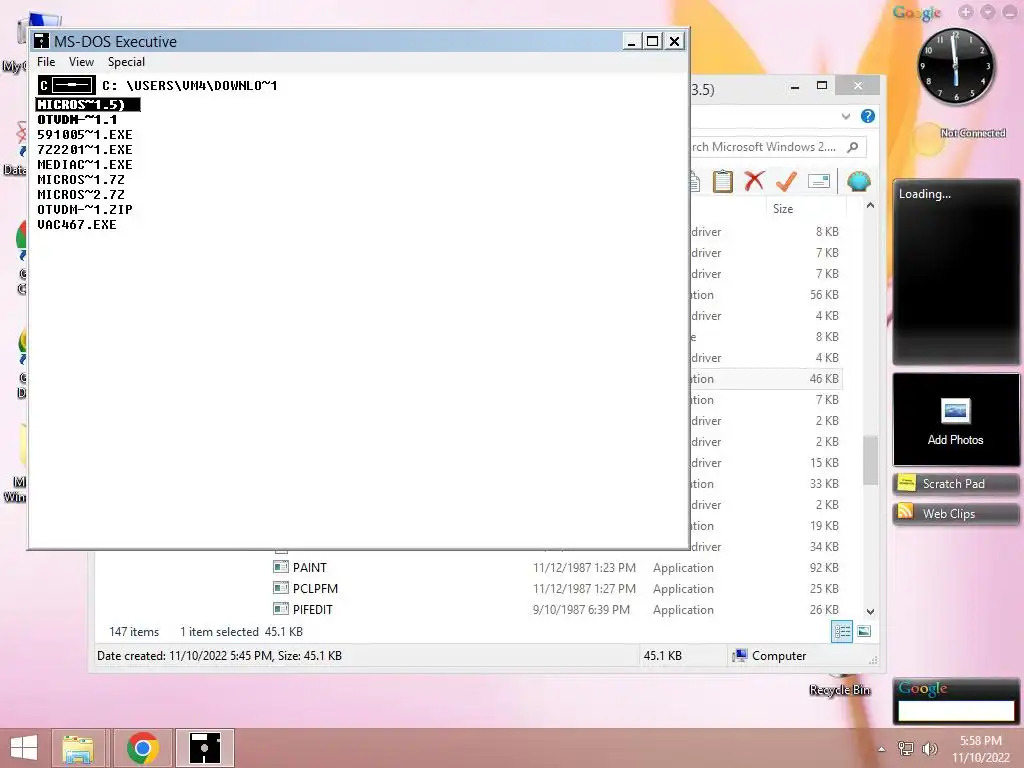The width and height of the screenshot is (1024, 768).
Task: Click the Explorer scrollbar down arrow
Action: click(x=870, y=612)
